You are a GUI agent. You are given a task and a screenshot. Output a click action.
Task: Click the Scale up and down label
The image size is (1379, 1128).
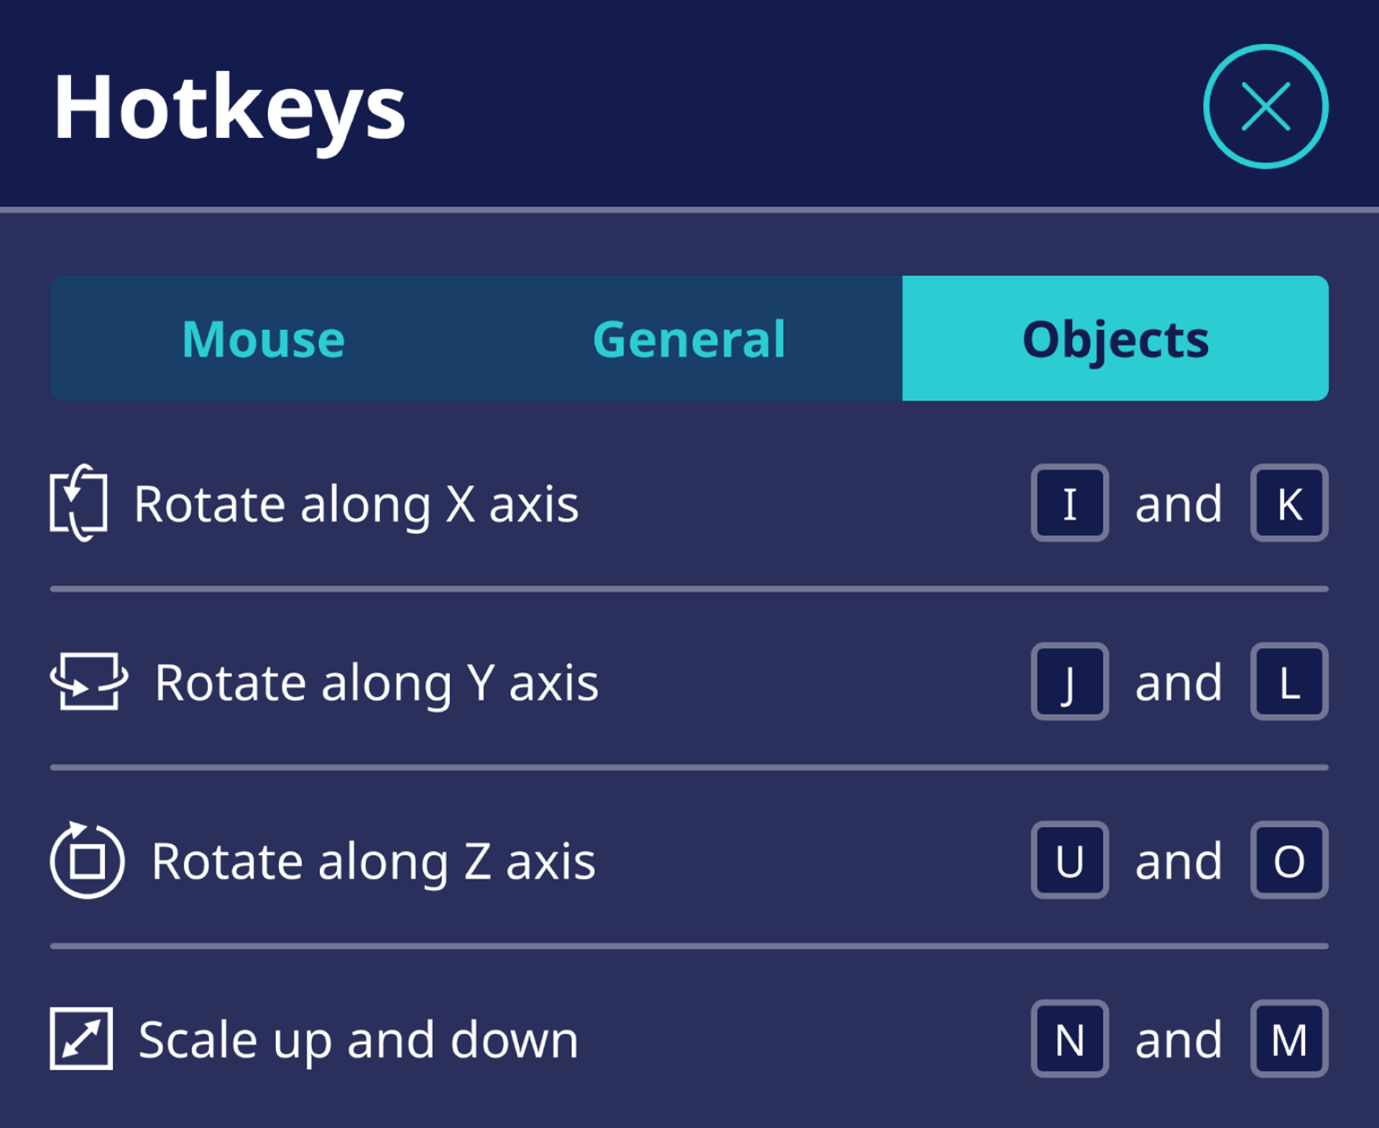[357, 1038]
